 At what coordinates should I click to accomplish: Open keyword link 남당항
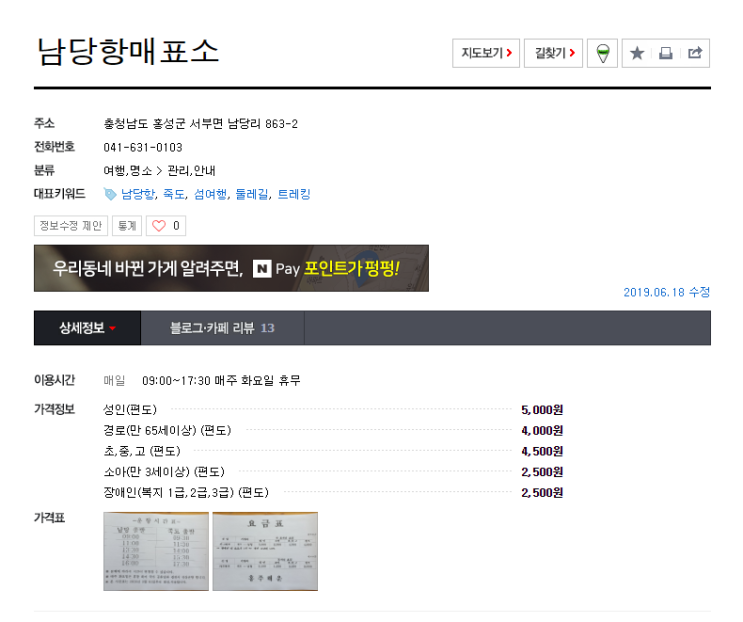click(x=138, y=194)
